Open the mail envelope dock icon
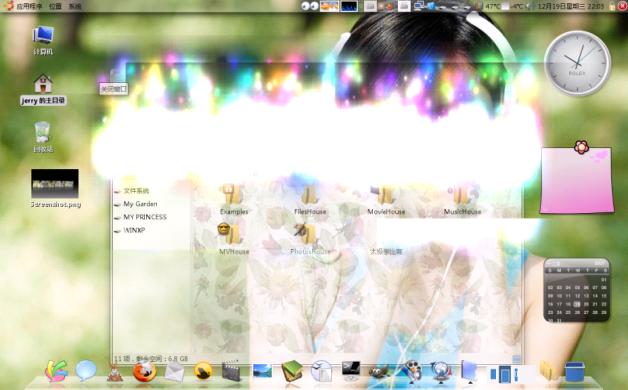Viewport: 628px width, 390px height. click(x=175, y=372)
